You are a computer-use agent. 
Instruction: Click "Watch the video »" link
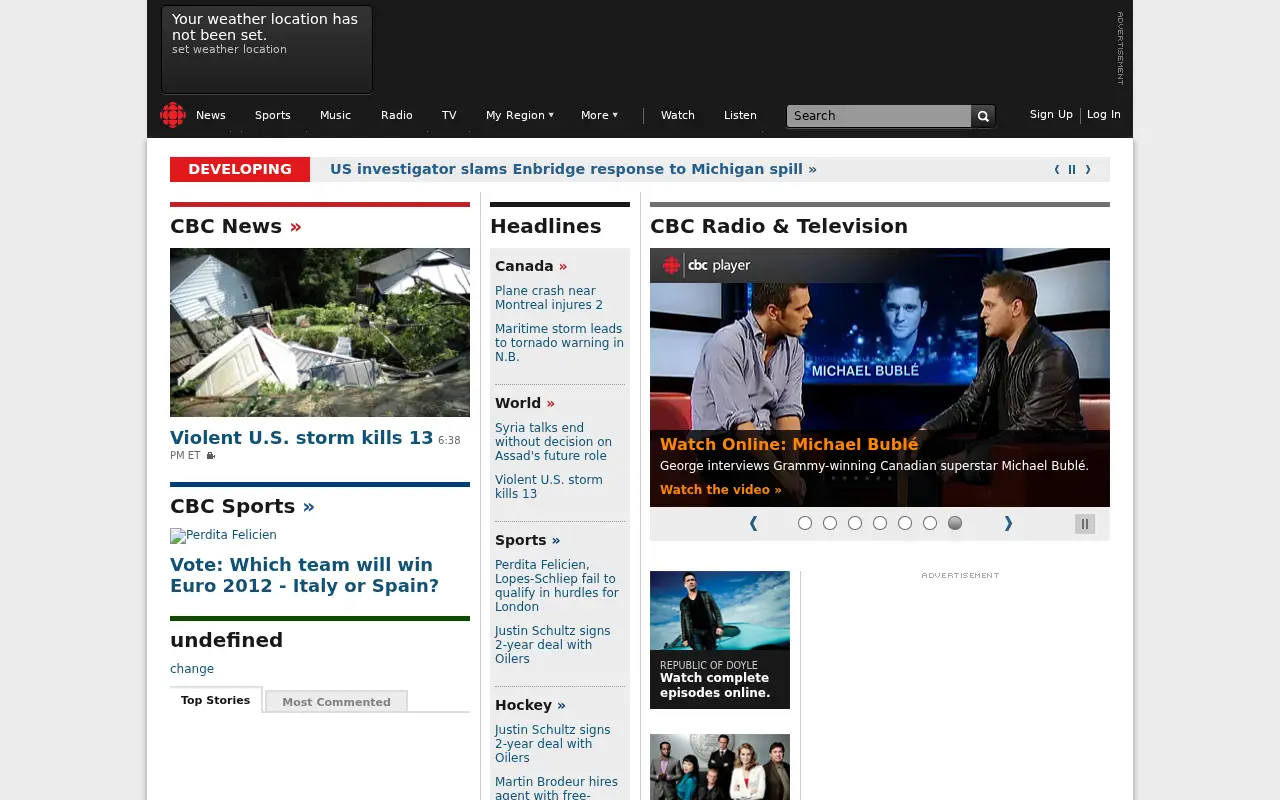coord(721,490)
